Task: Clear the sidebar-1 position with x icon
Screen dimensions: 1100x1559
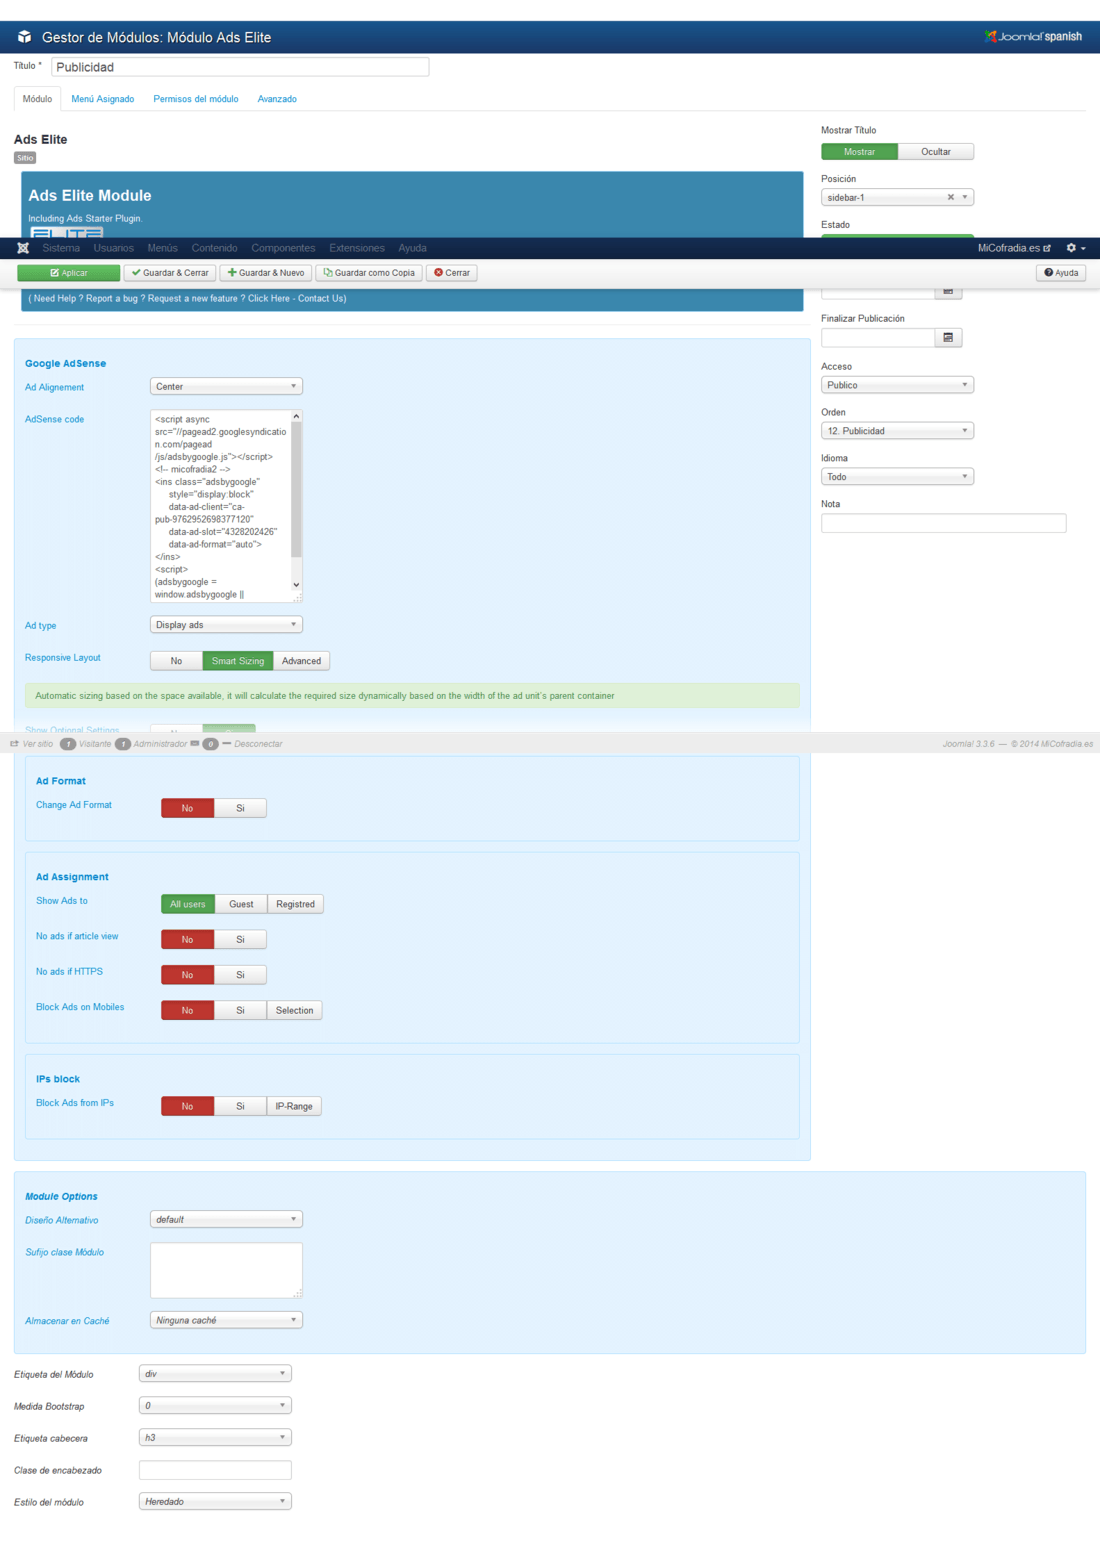Action: click(950, 198)
